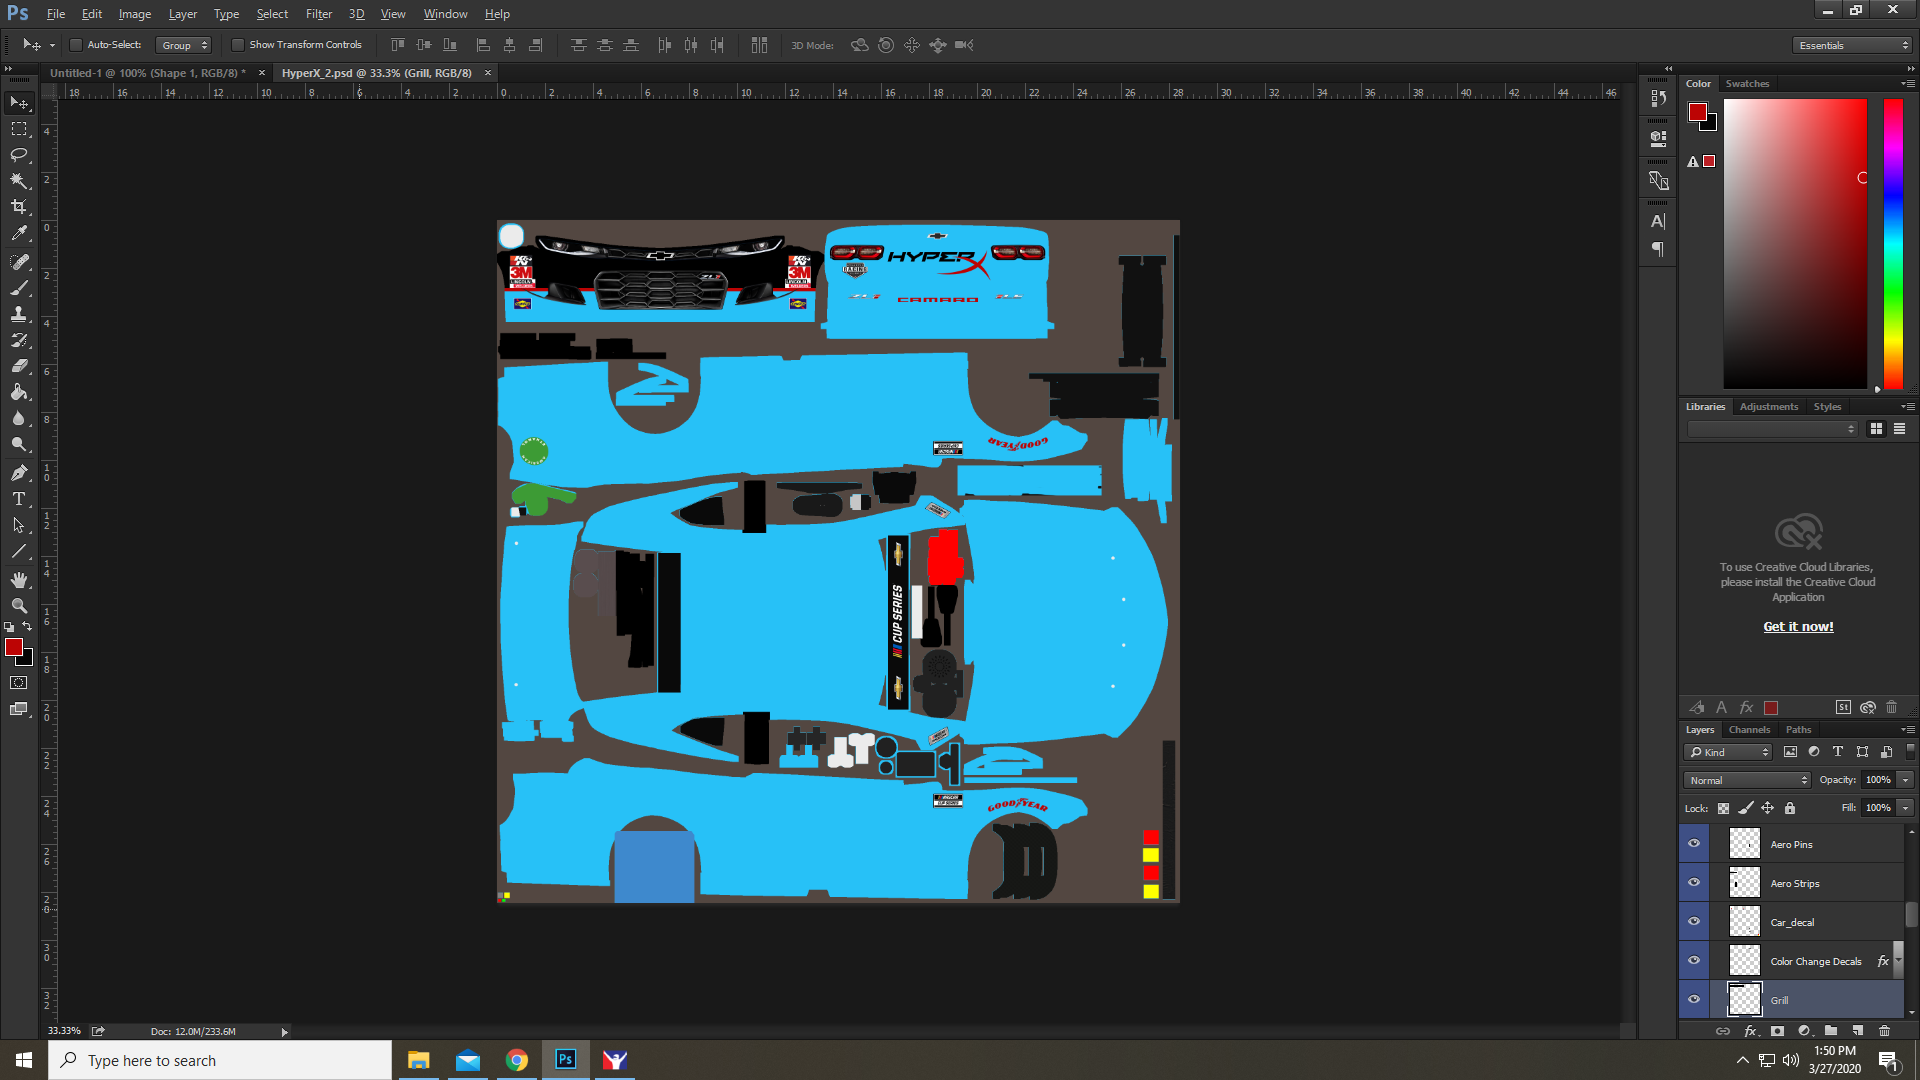1920x1080 pixels.
Task: Switch to the Channels tab
Action: [1749, 729]
